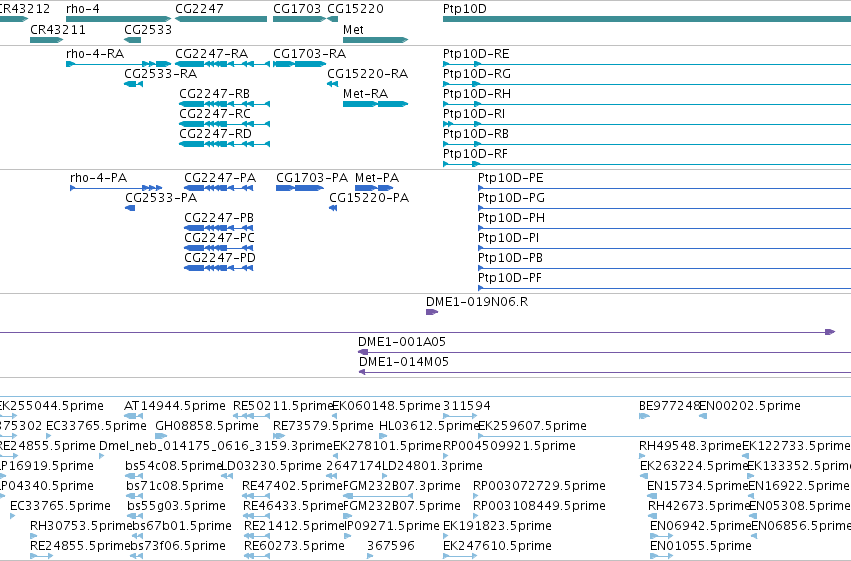Click EST GH08858.5prime
Image resolution: width=851 pixels, height=561 pixels.
[161, 436]
